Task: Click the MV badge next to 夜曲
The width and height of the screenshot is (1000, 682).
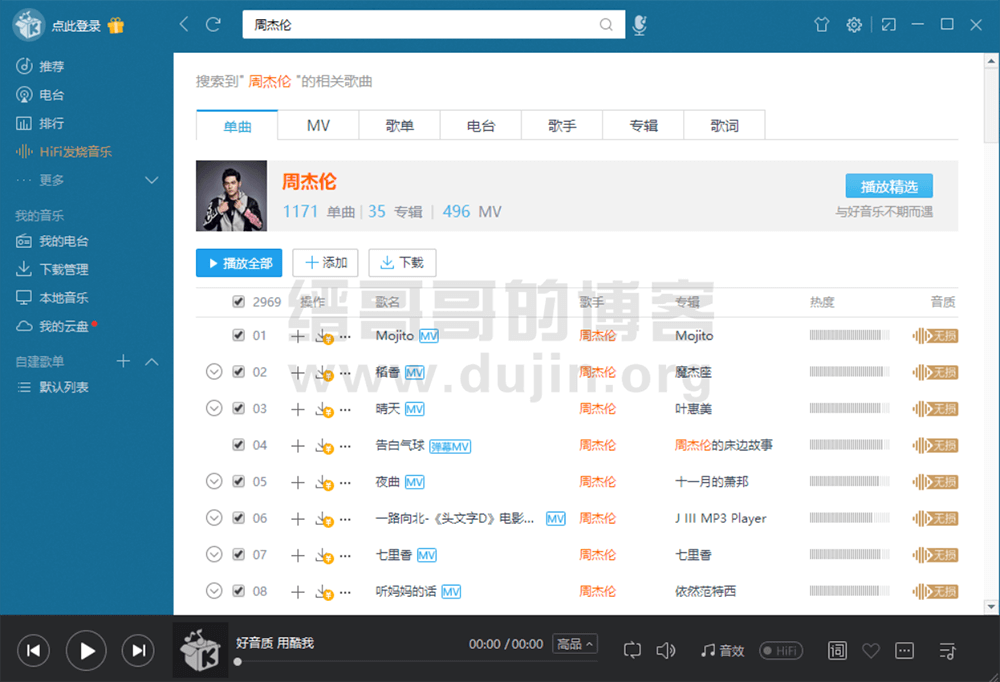Action: tap(415, 482)
